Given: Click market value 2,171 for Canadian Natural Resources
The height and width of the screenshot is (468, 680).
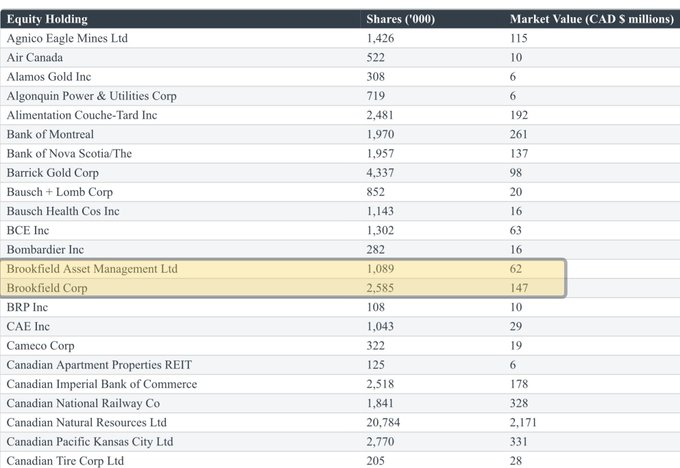Looking at the screenshot, I should point(523,422).
